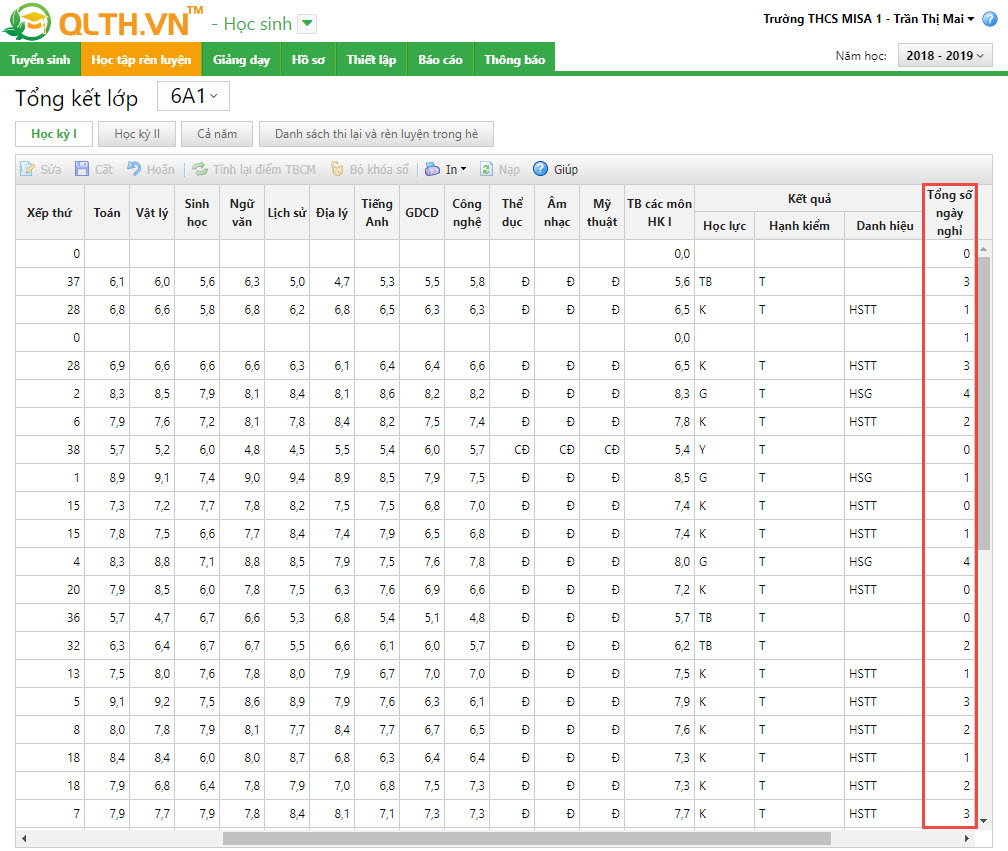The width and height of the screenshot is (1008, 851).
Task: Open the 6A1 class dropdown
Action: [194, 96]
